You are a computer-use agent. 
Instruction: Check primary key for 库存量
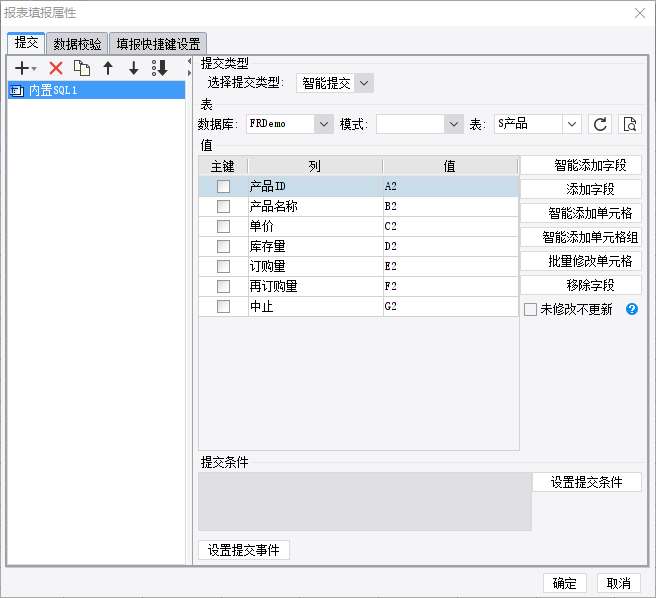[x=223, y=246]
